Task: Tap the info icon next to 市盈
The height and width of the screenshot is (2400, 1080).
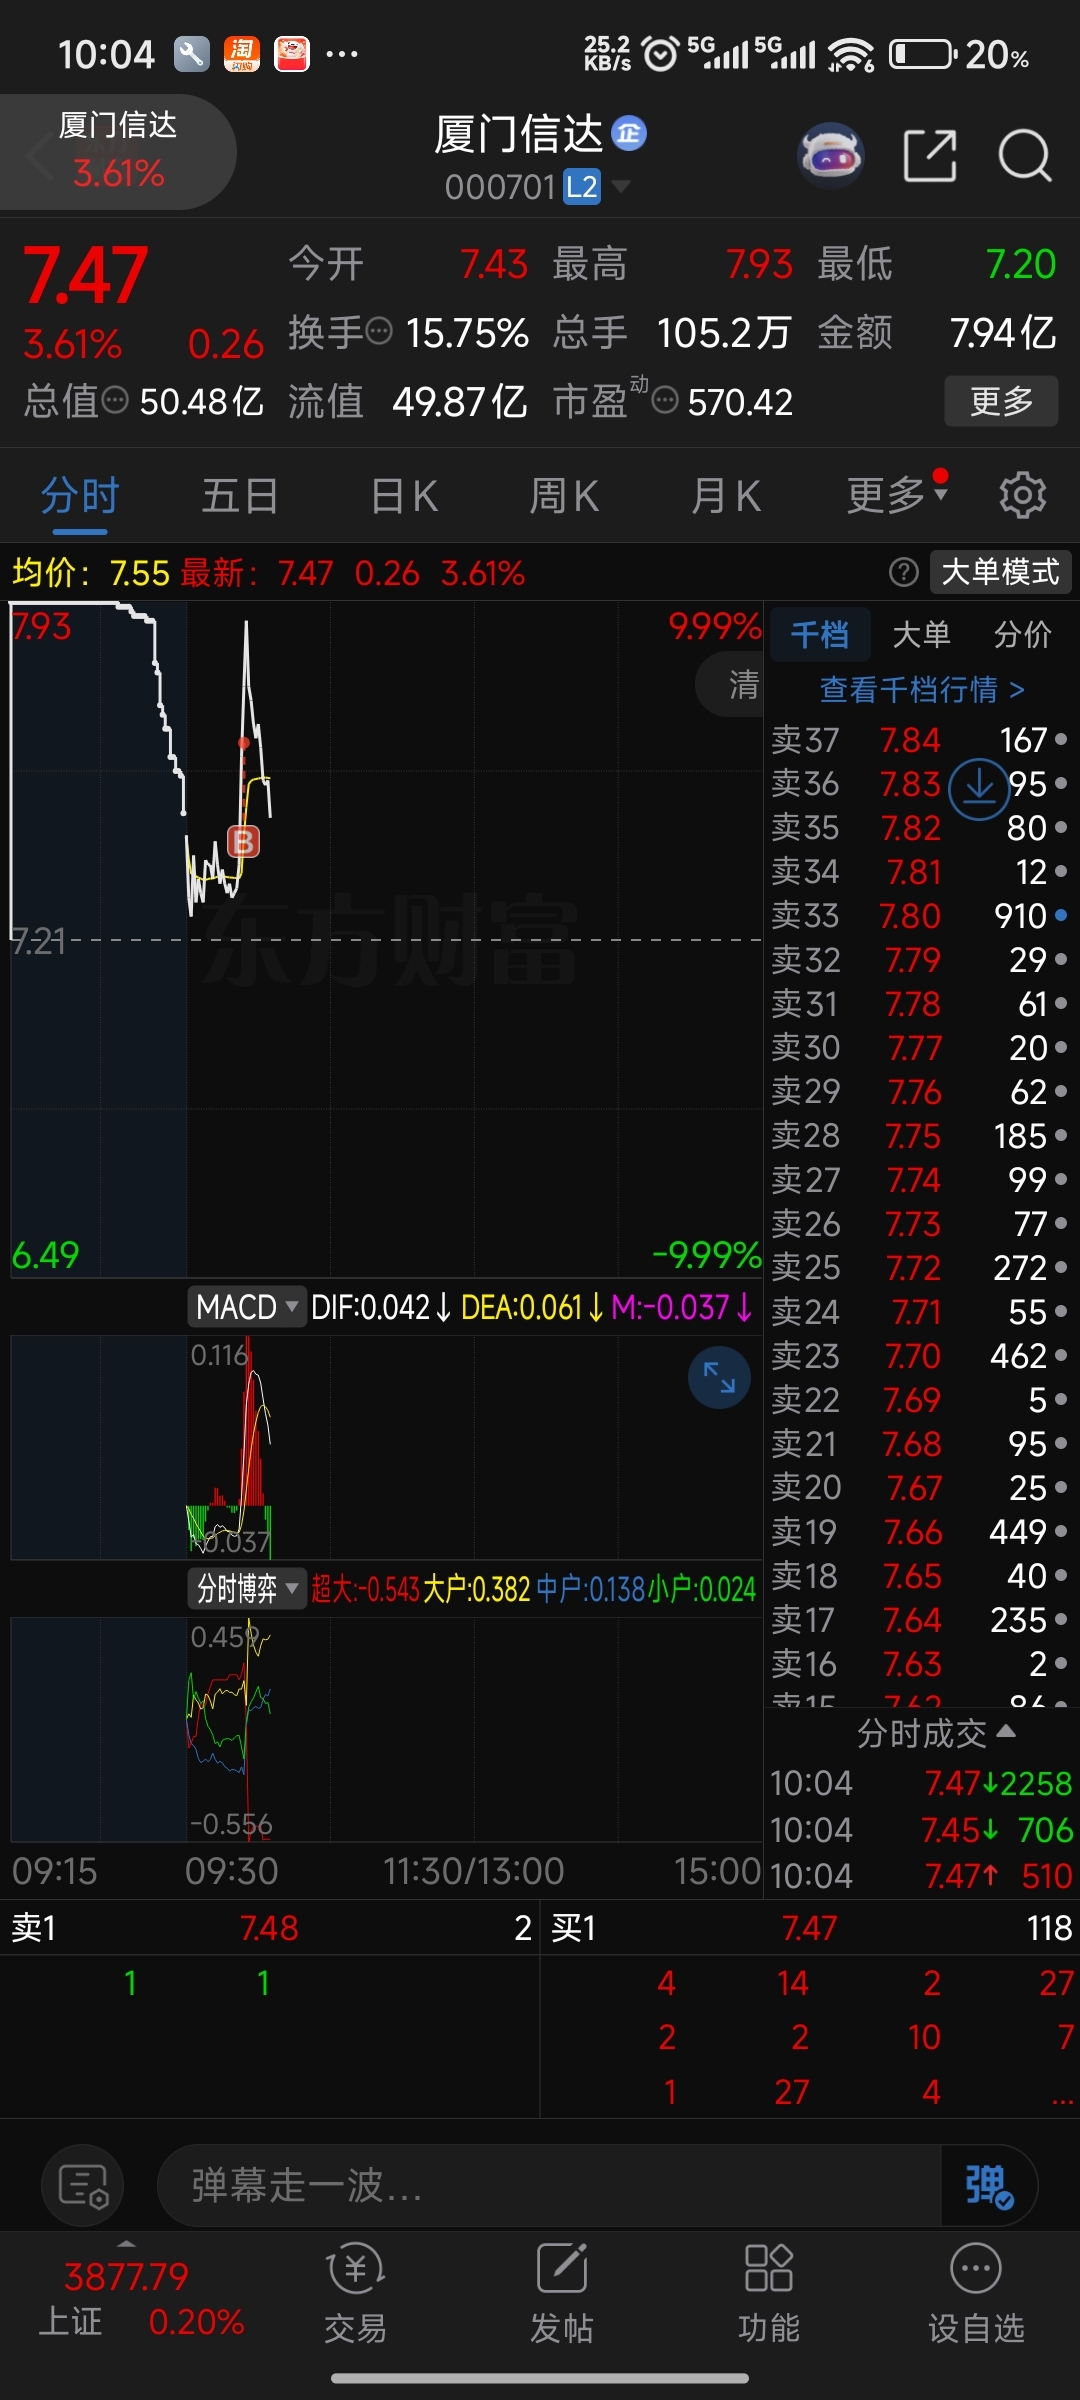Action: [x=665, y=401]
